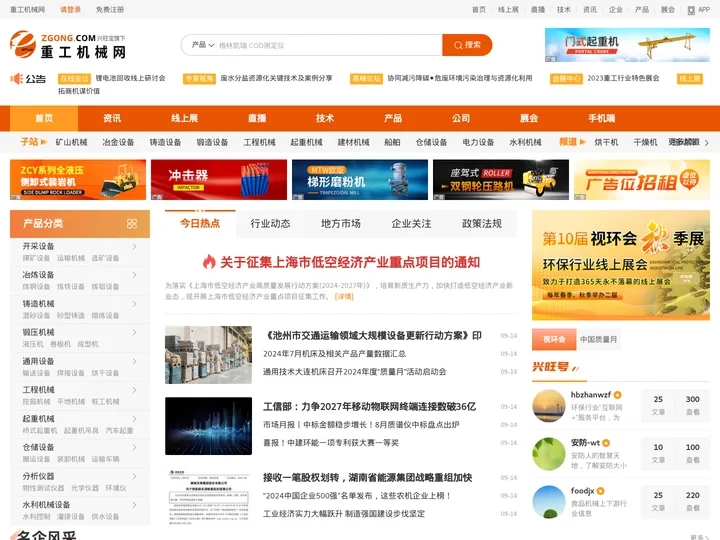Image resolution: width=720 pixels, height=540 pixels.
Task: Click the orange triangle next to 子站
Action: pyautogui.click(x=44, y=142)
